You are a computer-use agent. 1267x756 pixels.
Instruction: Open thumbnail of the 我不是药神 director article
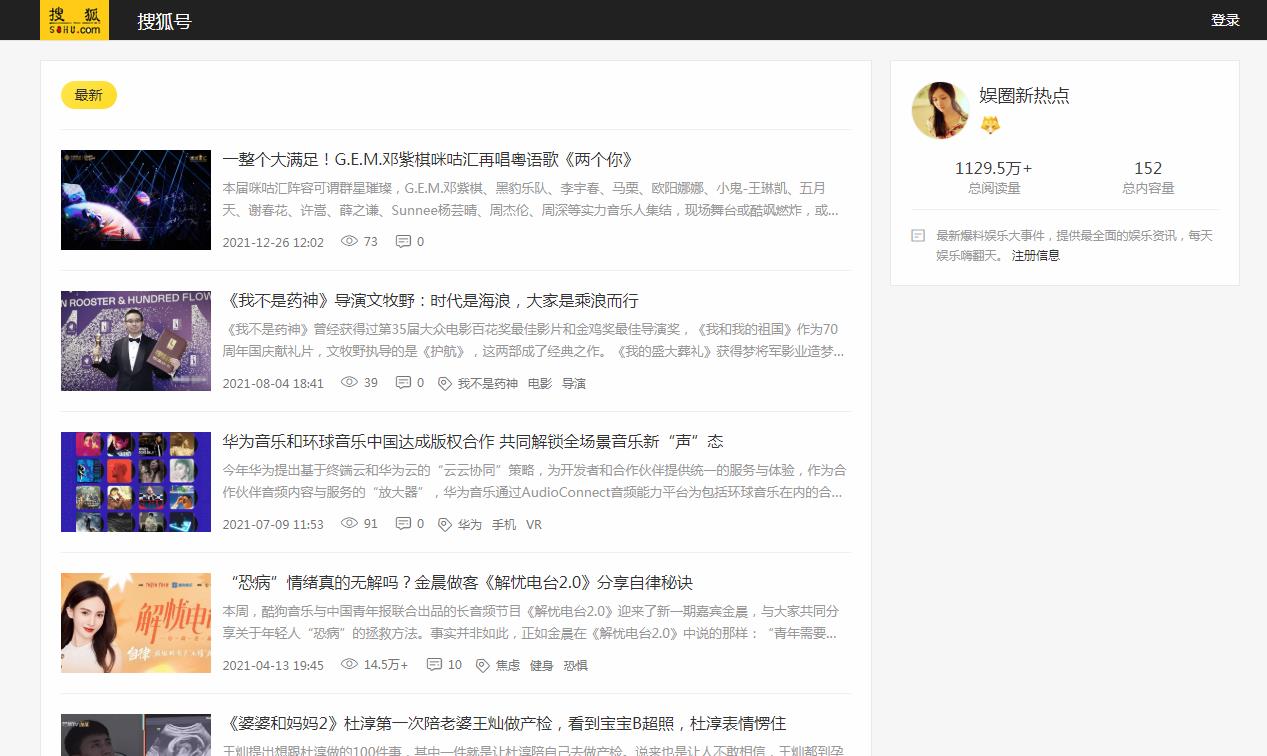tap(136, 341)
